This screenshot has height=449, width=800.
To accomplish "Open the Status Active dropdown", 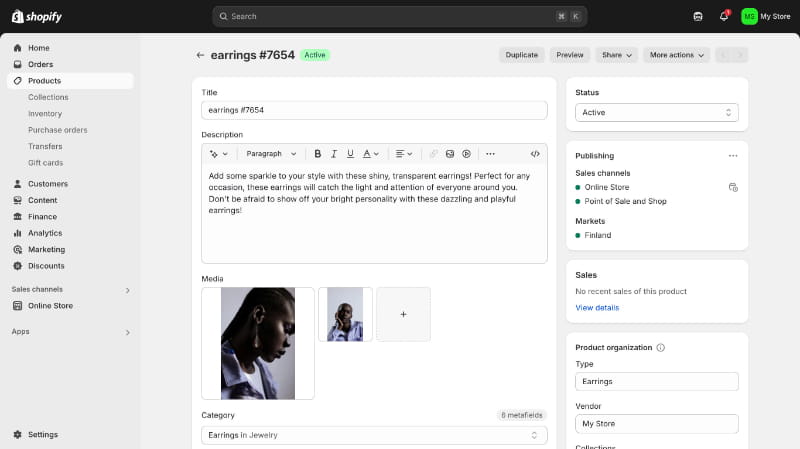I will 657,112.
